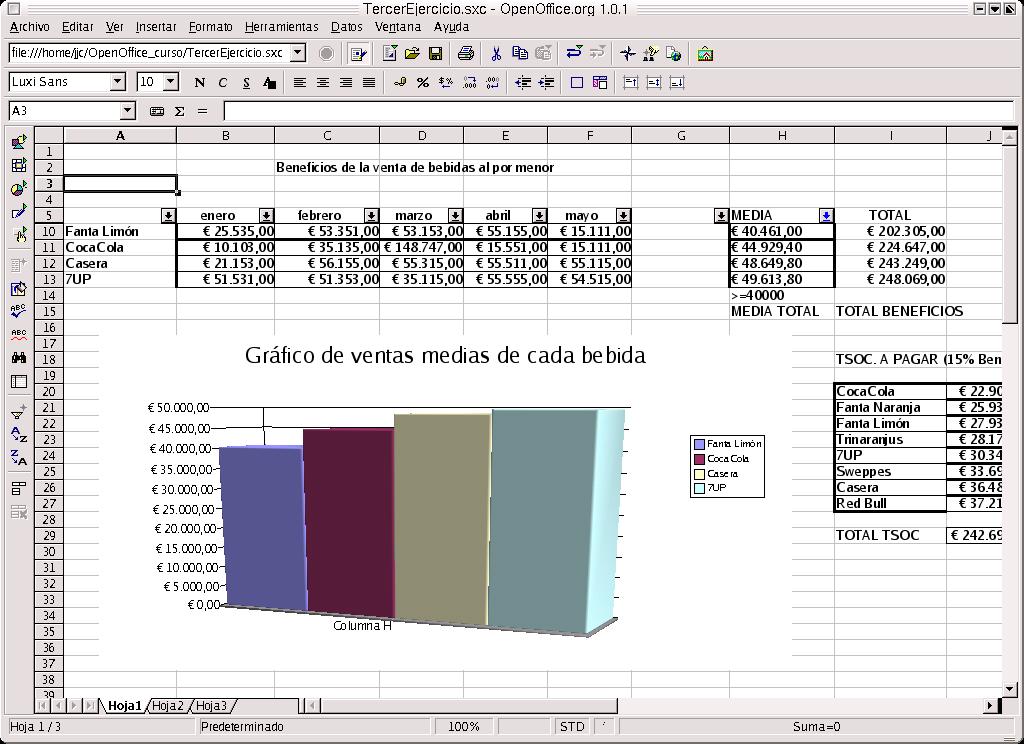Apply currency number format icon

[400, 82]
